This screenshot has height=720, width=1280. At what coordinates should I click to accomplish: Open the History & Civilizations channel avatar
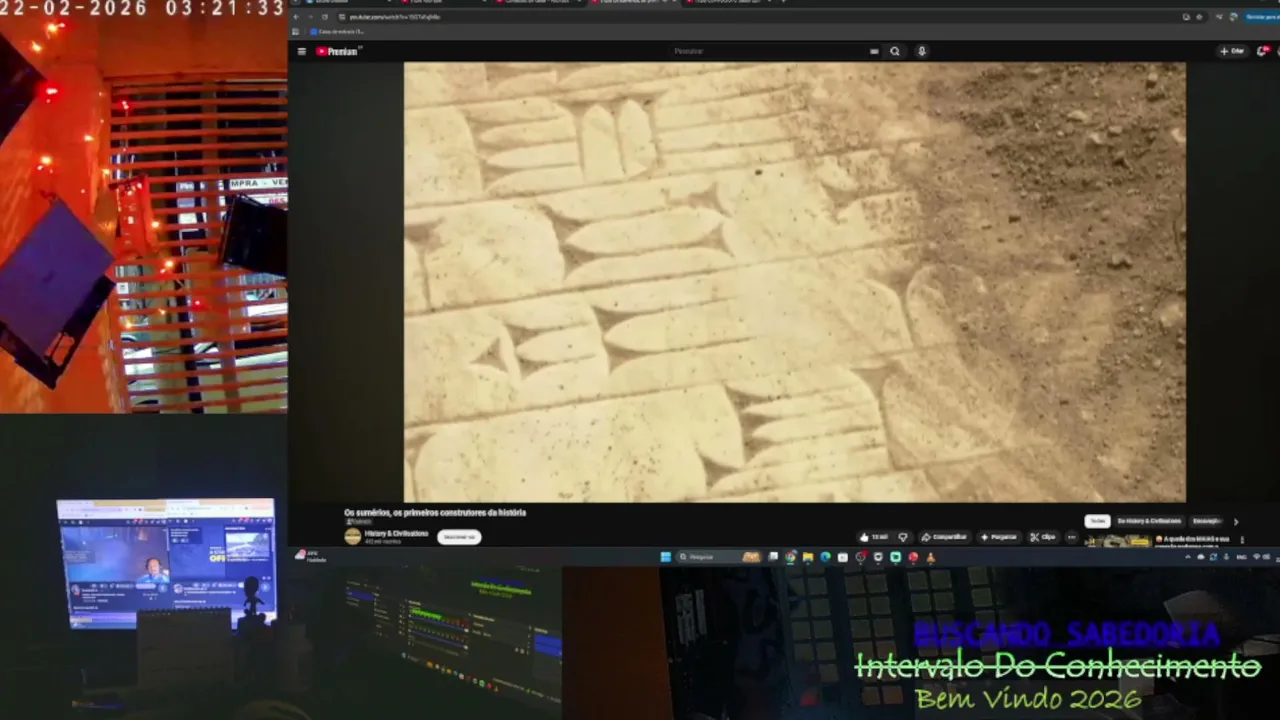353,536
